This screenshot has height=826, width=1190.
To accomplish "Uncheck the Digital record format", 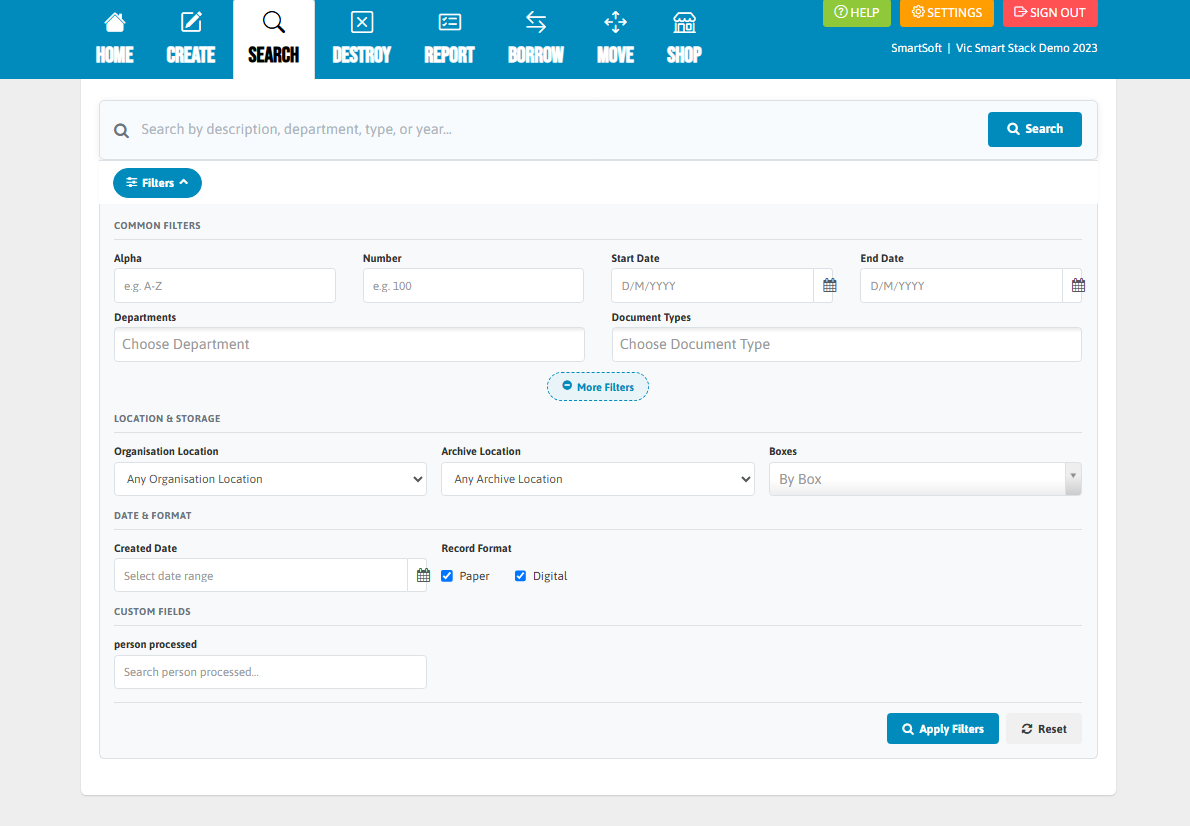I will 520,576.
